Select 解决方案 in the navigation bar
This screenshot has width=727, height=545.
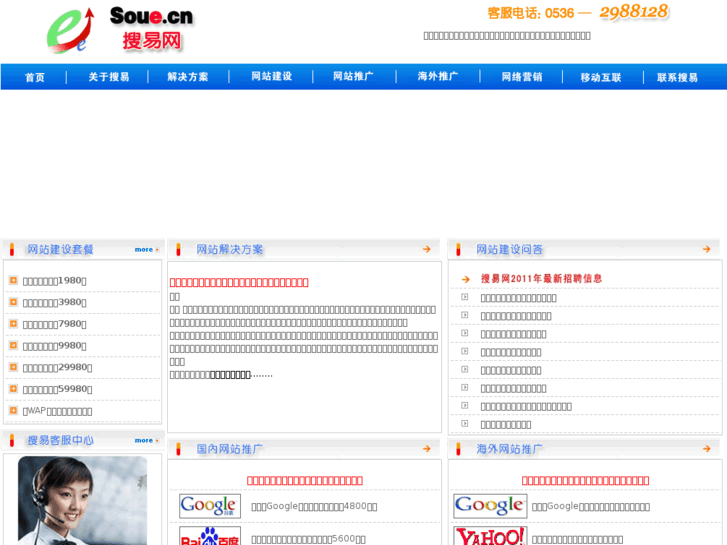click(188, 77)
